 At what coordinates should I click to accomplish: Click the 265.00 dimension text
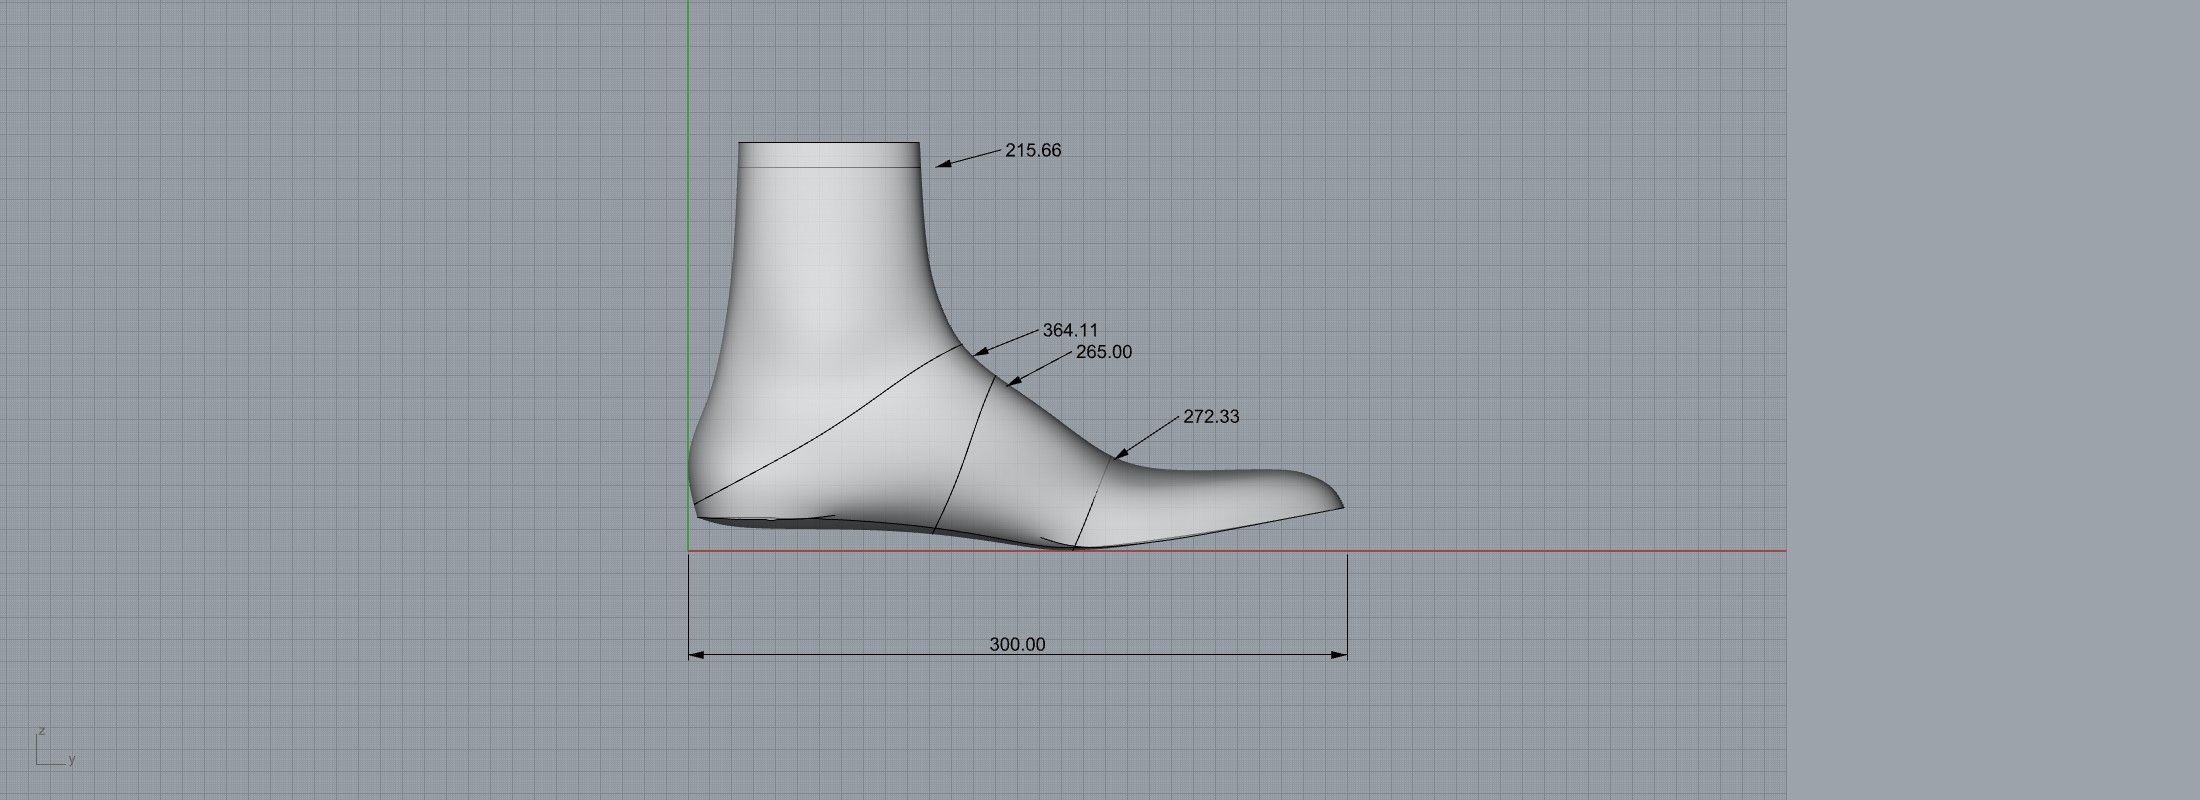pyautogui.click(x=1103, y=352)
